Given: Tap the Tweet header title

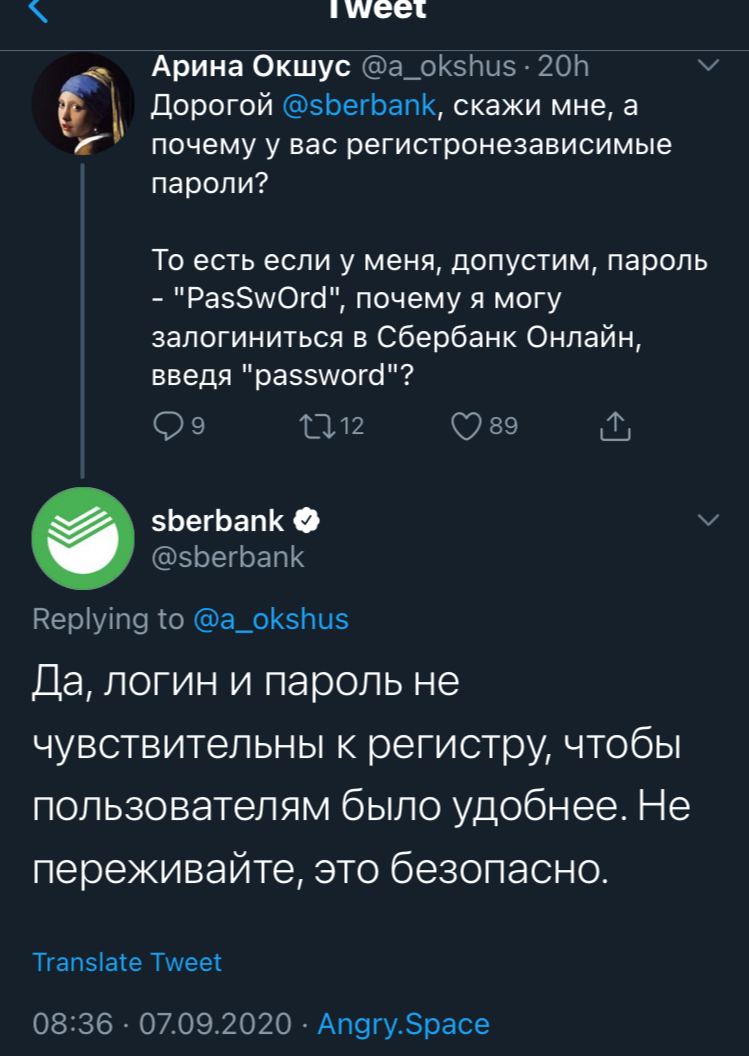Looking at the screenshot, I should point(377,10).
